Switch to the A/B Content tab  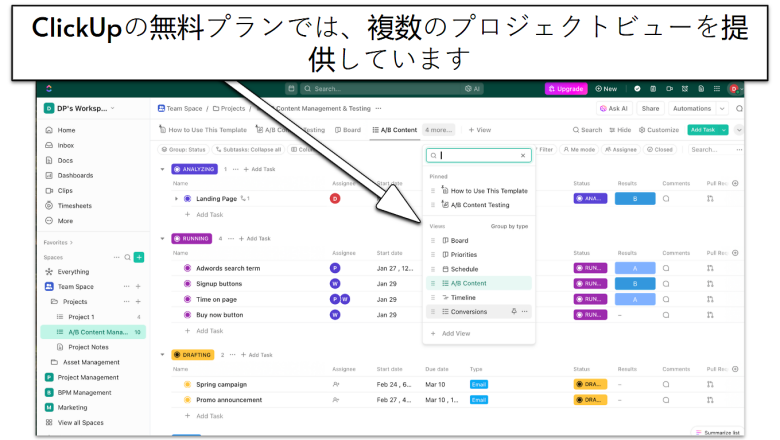(395, 130)
